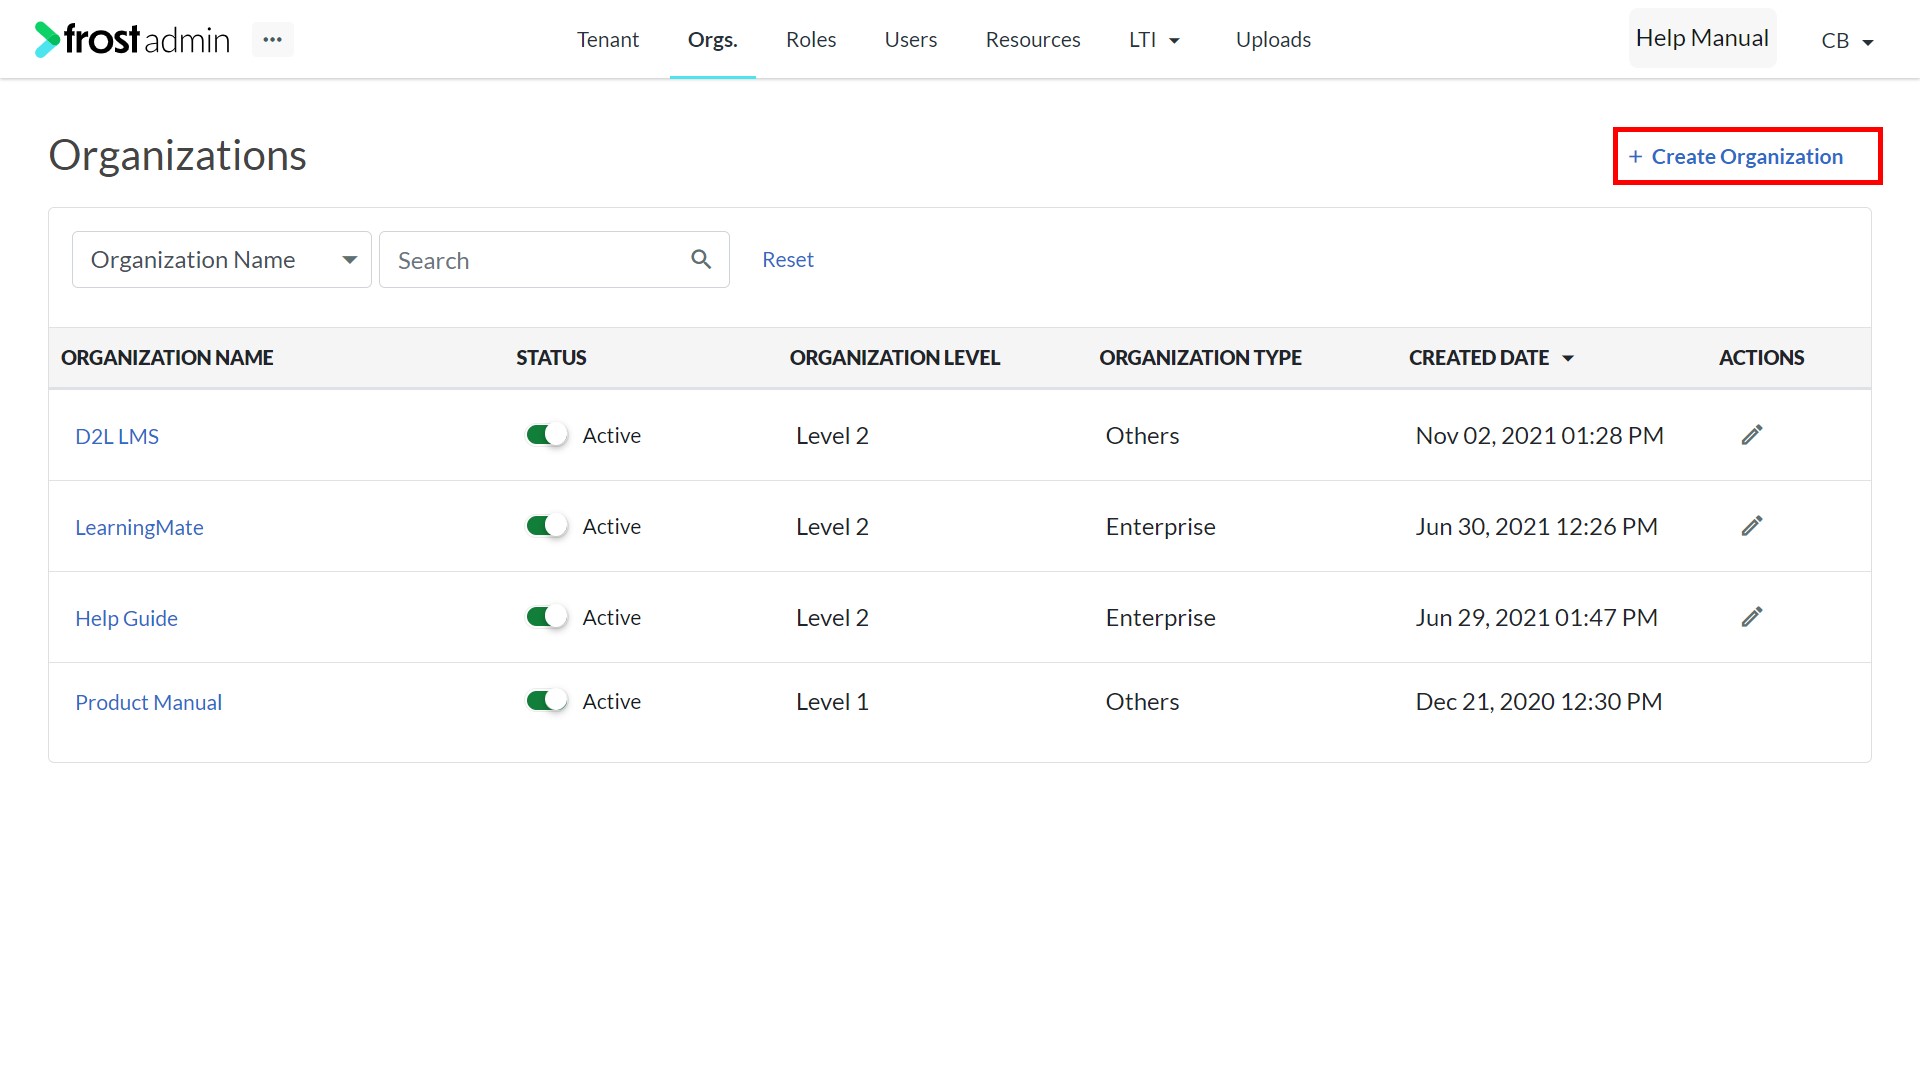This screenshot has width=1920, height=1080.
Task: Open the Product Manual organization link
Action: pyautogui.click(x=148, y=702)
